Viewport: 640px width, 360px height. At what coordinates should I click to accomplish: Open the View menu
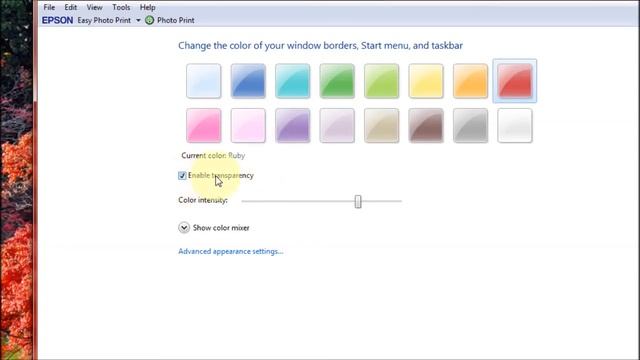point(94,7)
